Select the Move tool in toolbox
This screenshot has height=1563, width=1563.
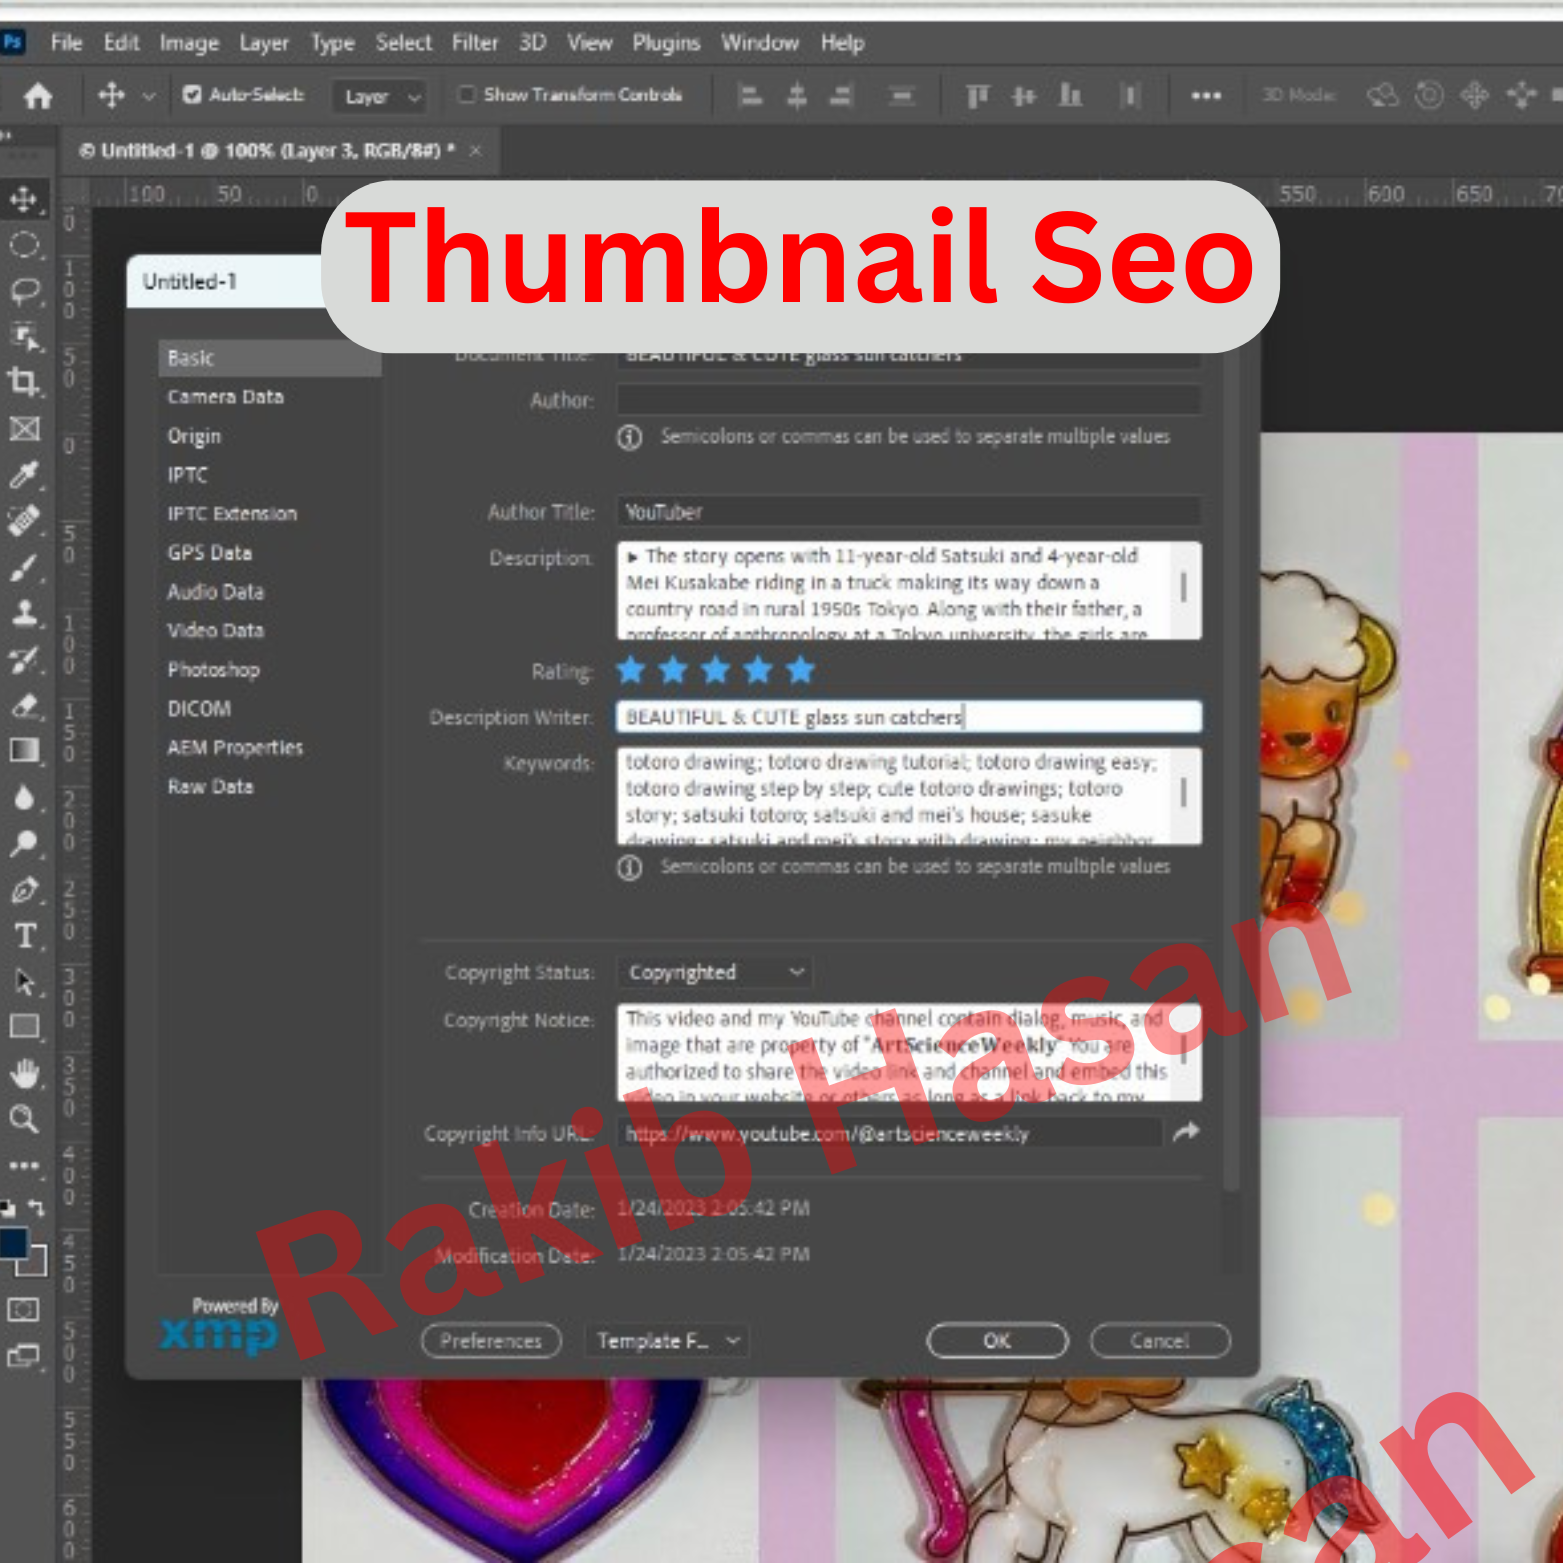pyautogui.click(x=24, y=200)
